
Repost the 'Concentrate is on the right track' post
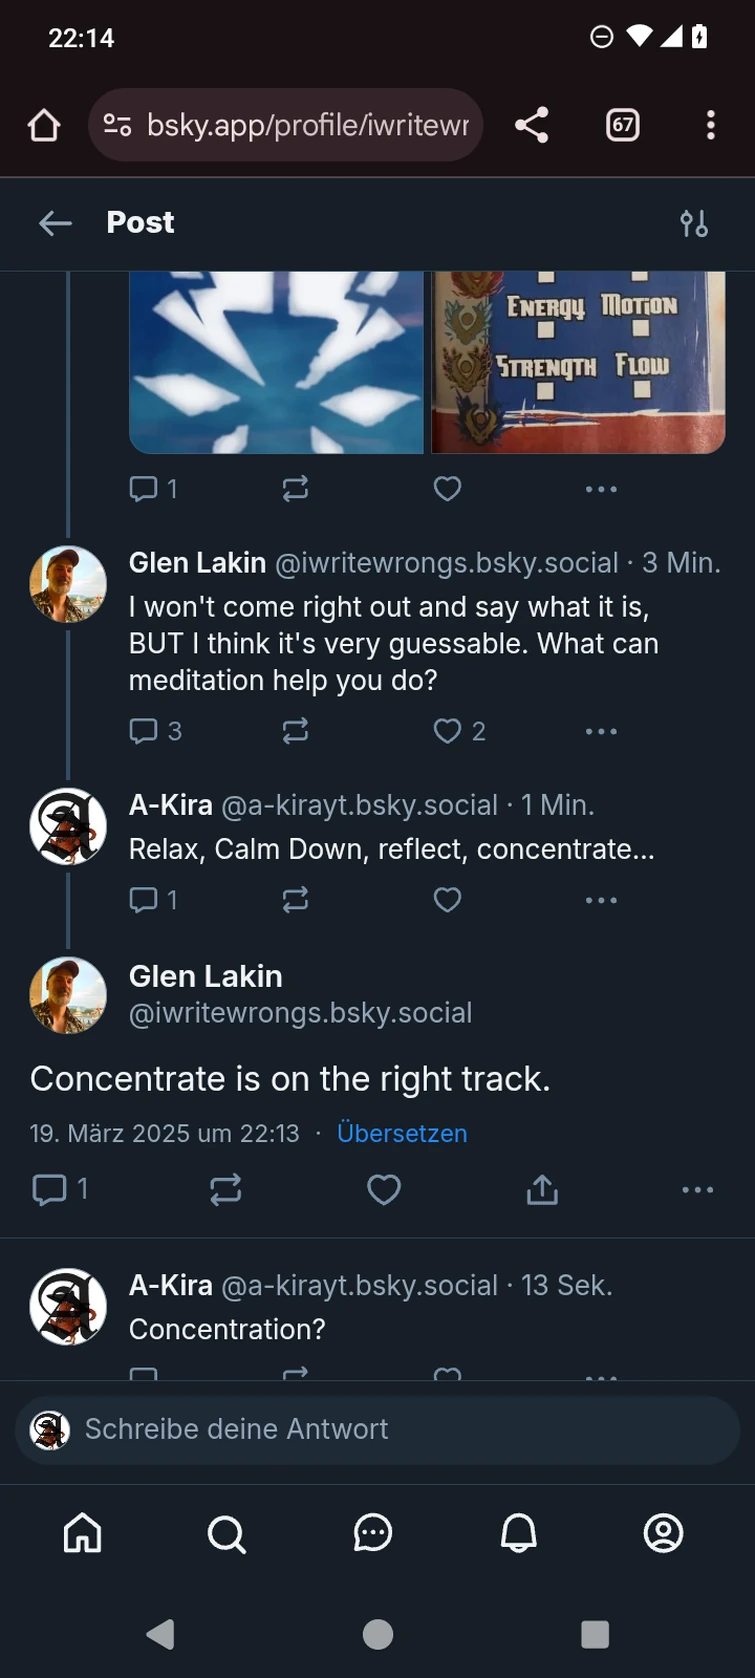pyautogui.click(x=226, y=1189)
